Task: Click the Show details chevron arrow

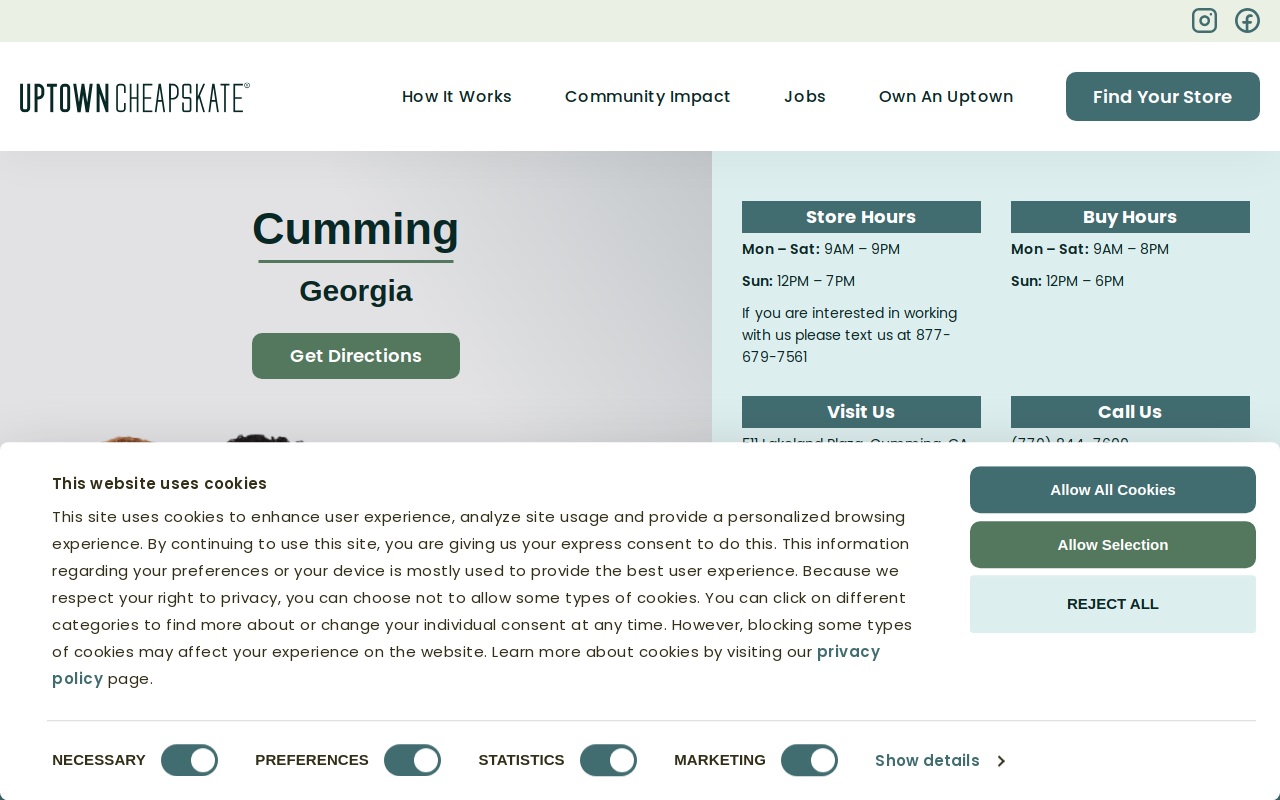Action: click(1001, 761)
